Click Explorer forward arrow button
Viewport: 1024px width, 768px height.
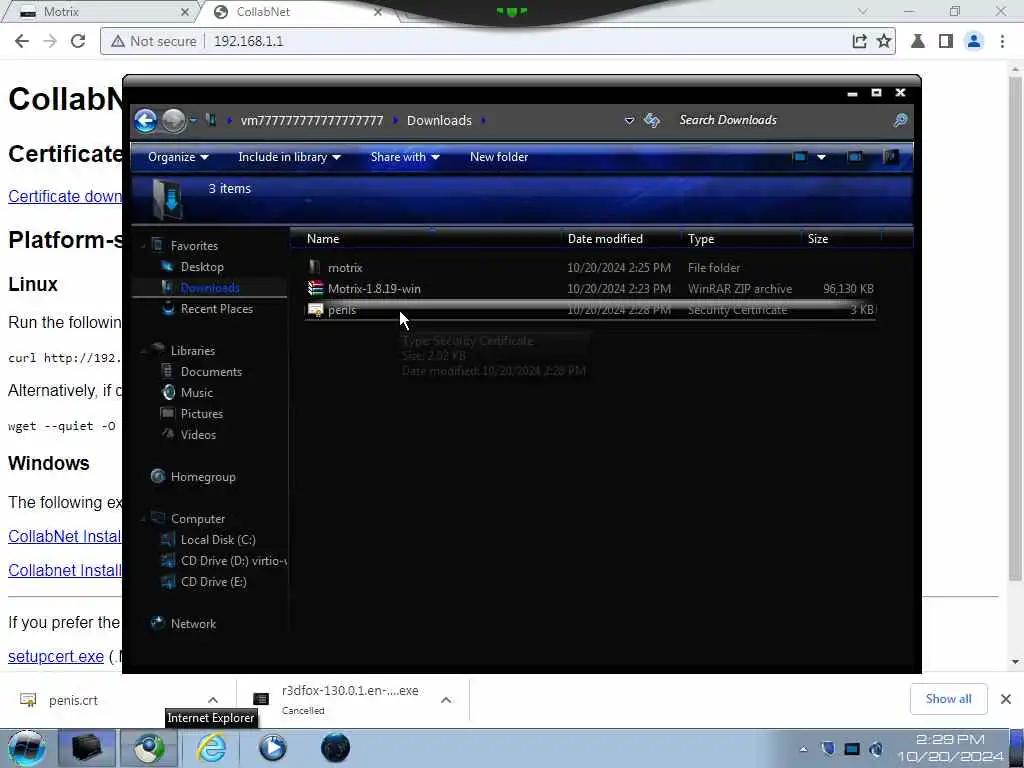[173, 121]
